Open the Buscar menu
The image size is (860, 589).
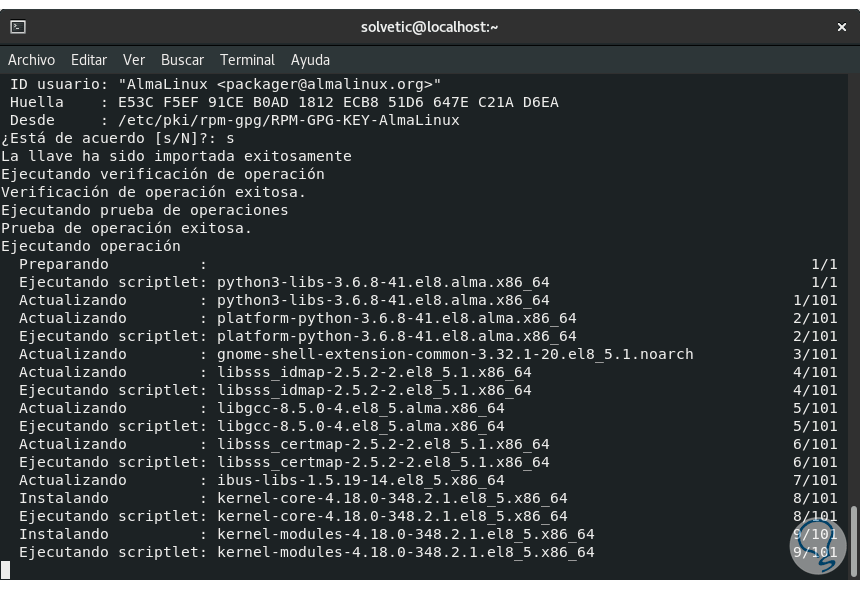click(182, 60)
